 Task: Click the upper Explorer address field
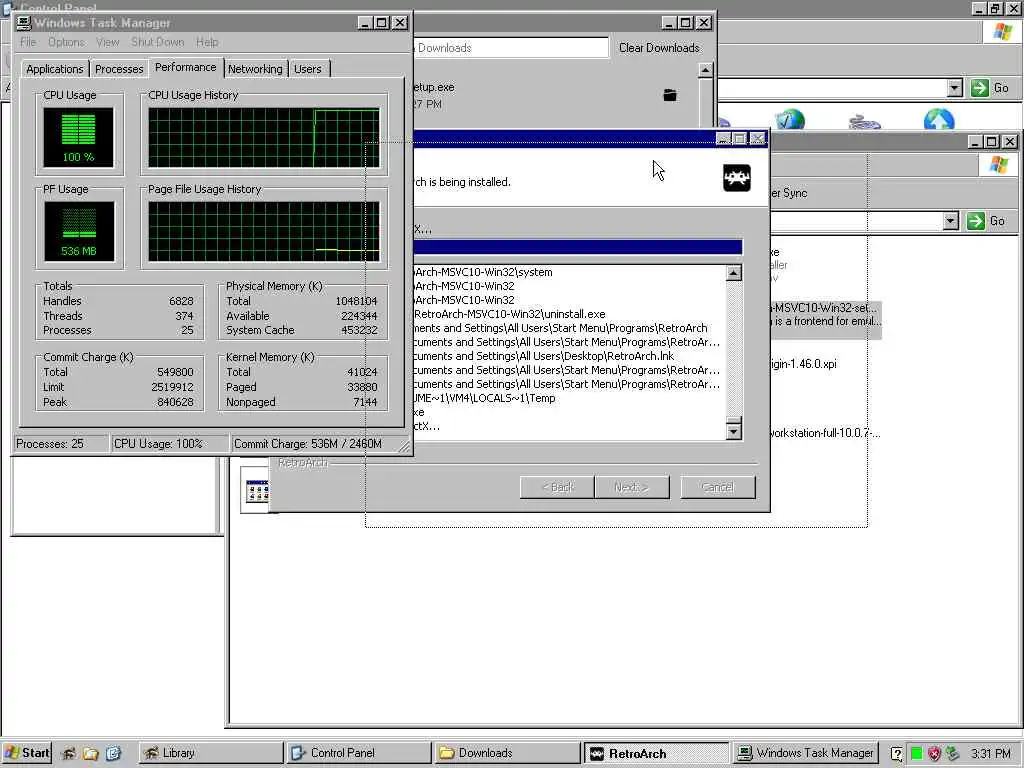[x=832, y=88]
